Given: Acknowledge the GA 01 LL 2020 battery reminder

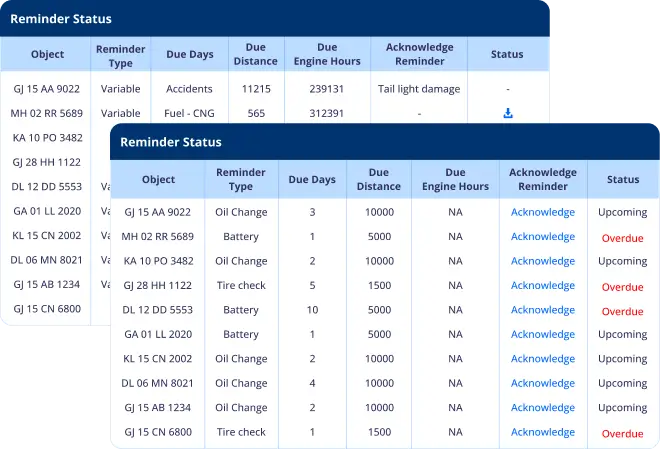Looking at the screenshot, I should pos(543,335).
